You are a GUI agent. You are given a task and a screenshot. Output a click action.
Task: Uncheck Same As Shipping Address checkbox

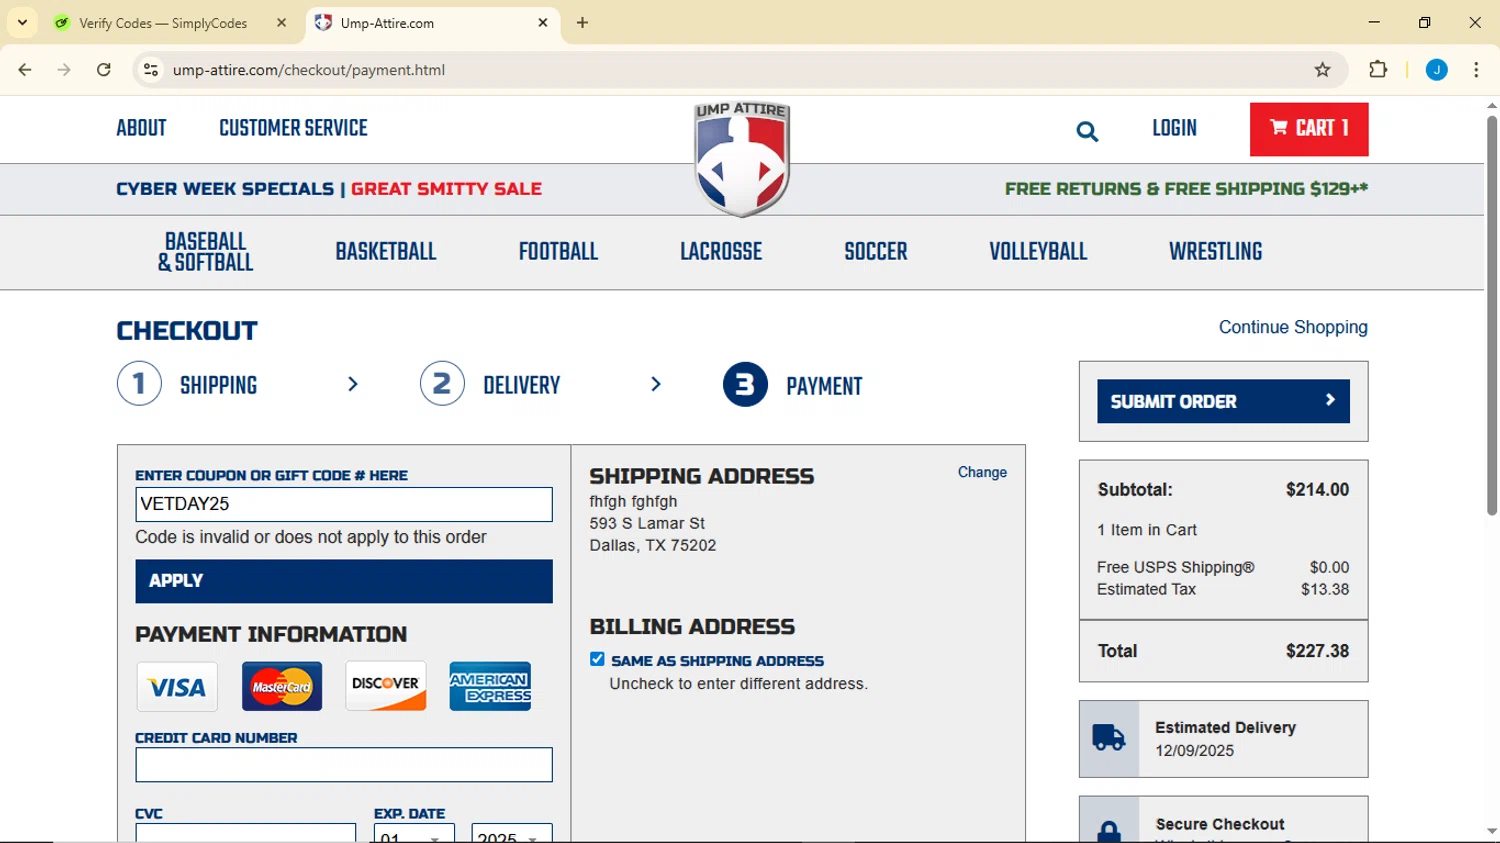597,659
